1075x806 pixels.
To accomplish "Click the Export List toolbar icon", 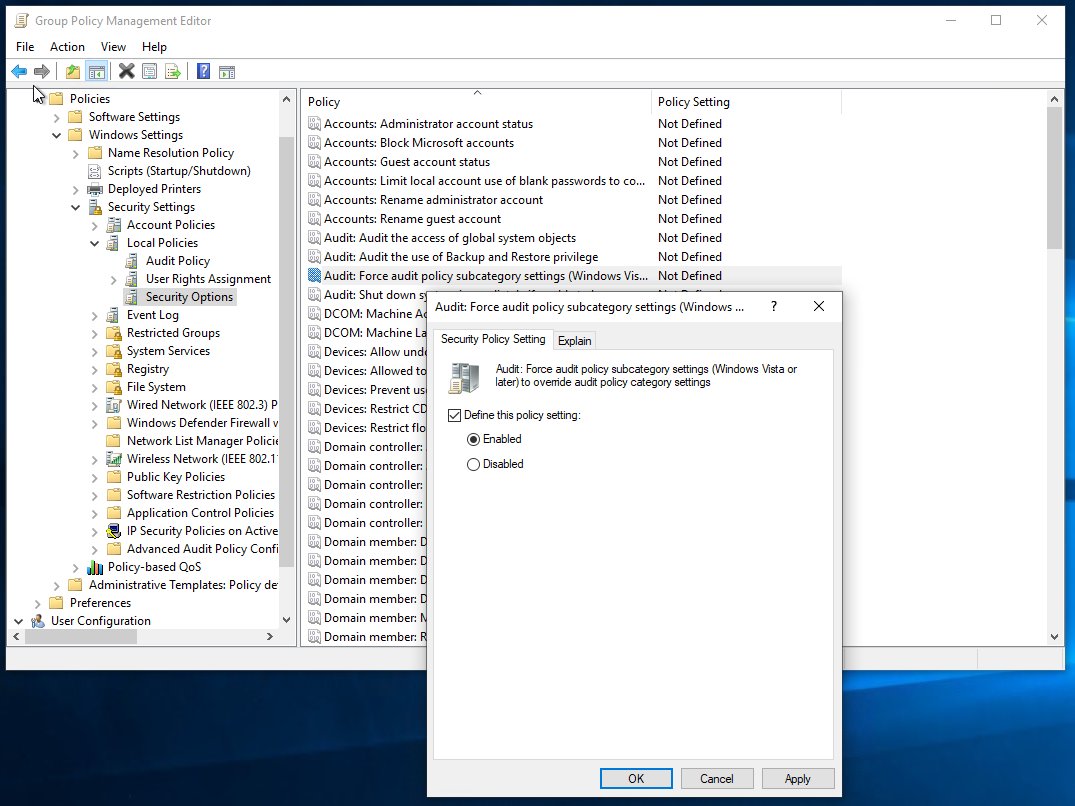I will point(173,71).
